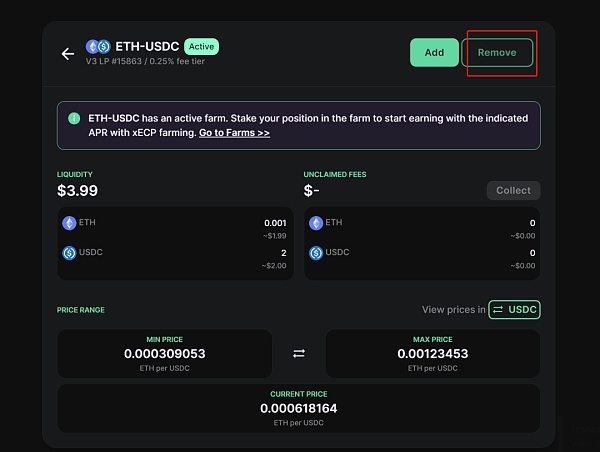Collect unclaimed fees with Collect button

pyautogui.click(x=513, y=191)
